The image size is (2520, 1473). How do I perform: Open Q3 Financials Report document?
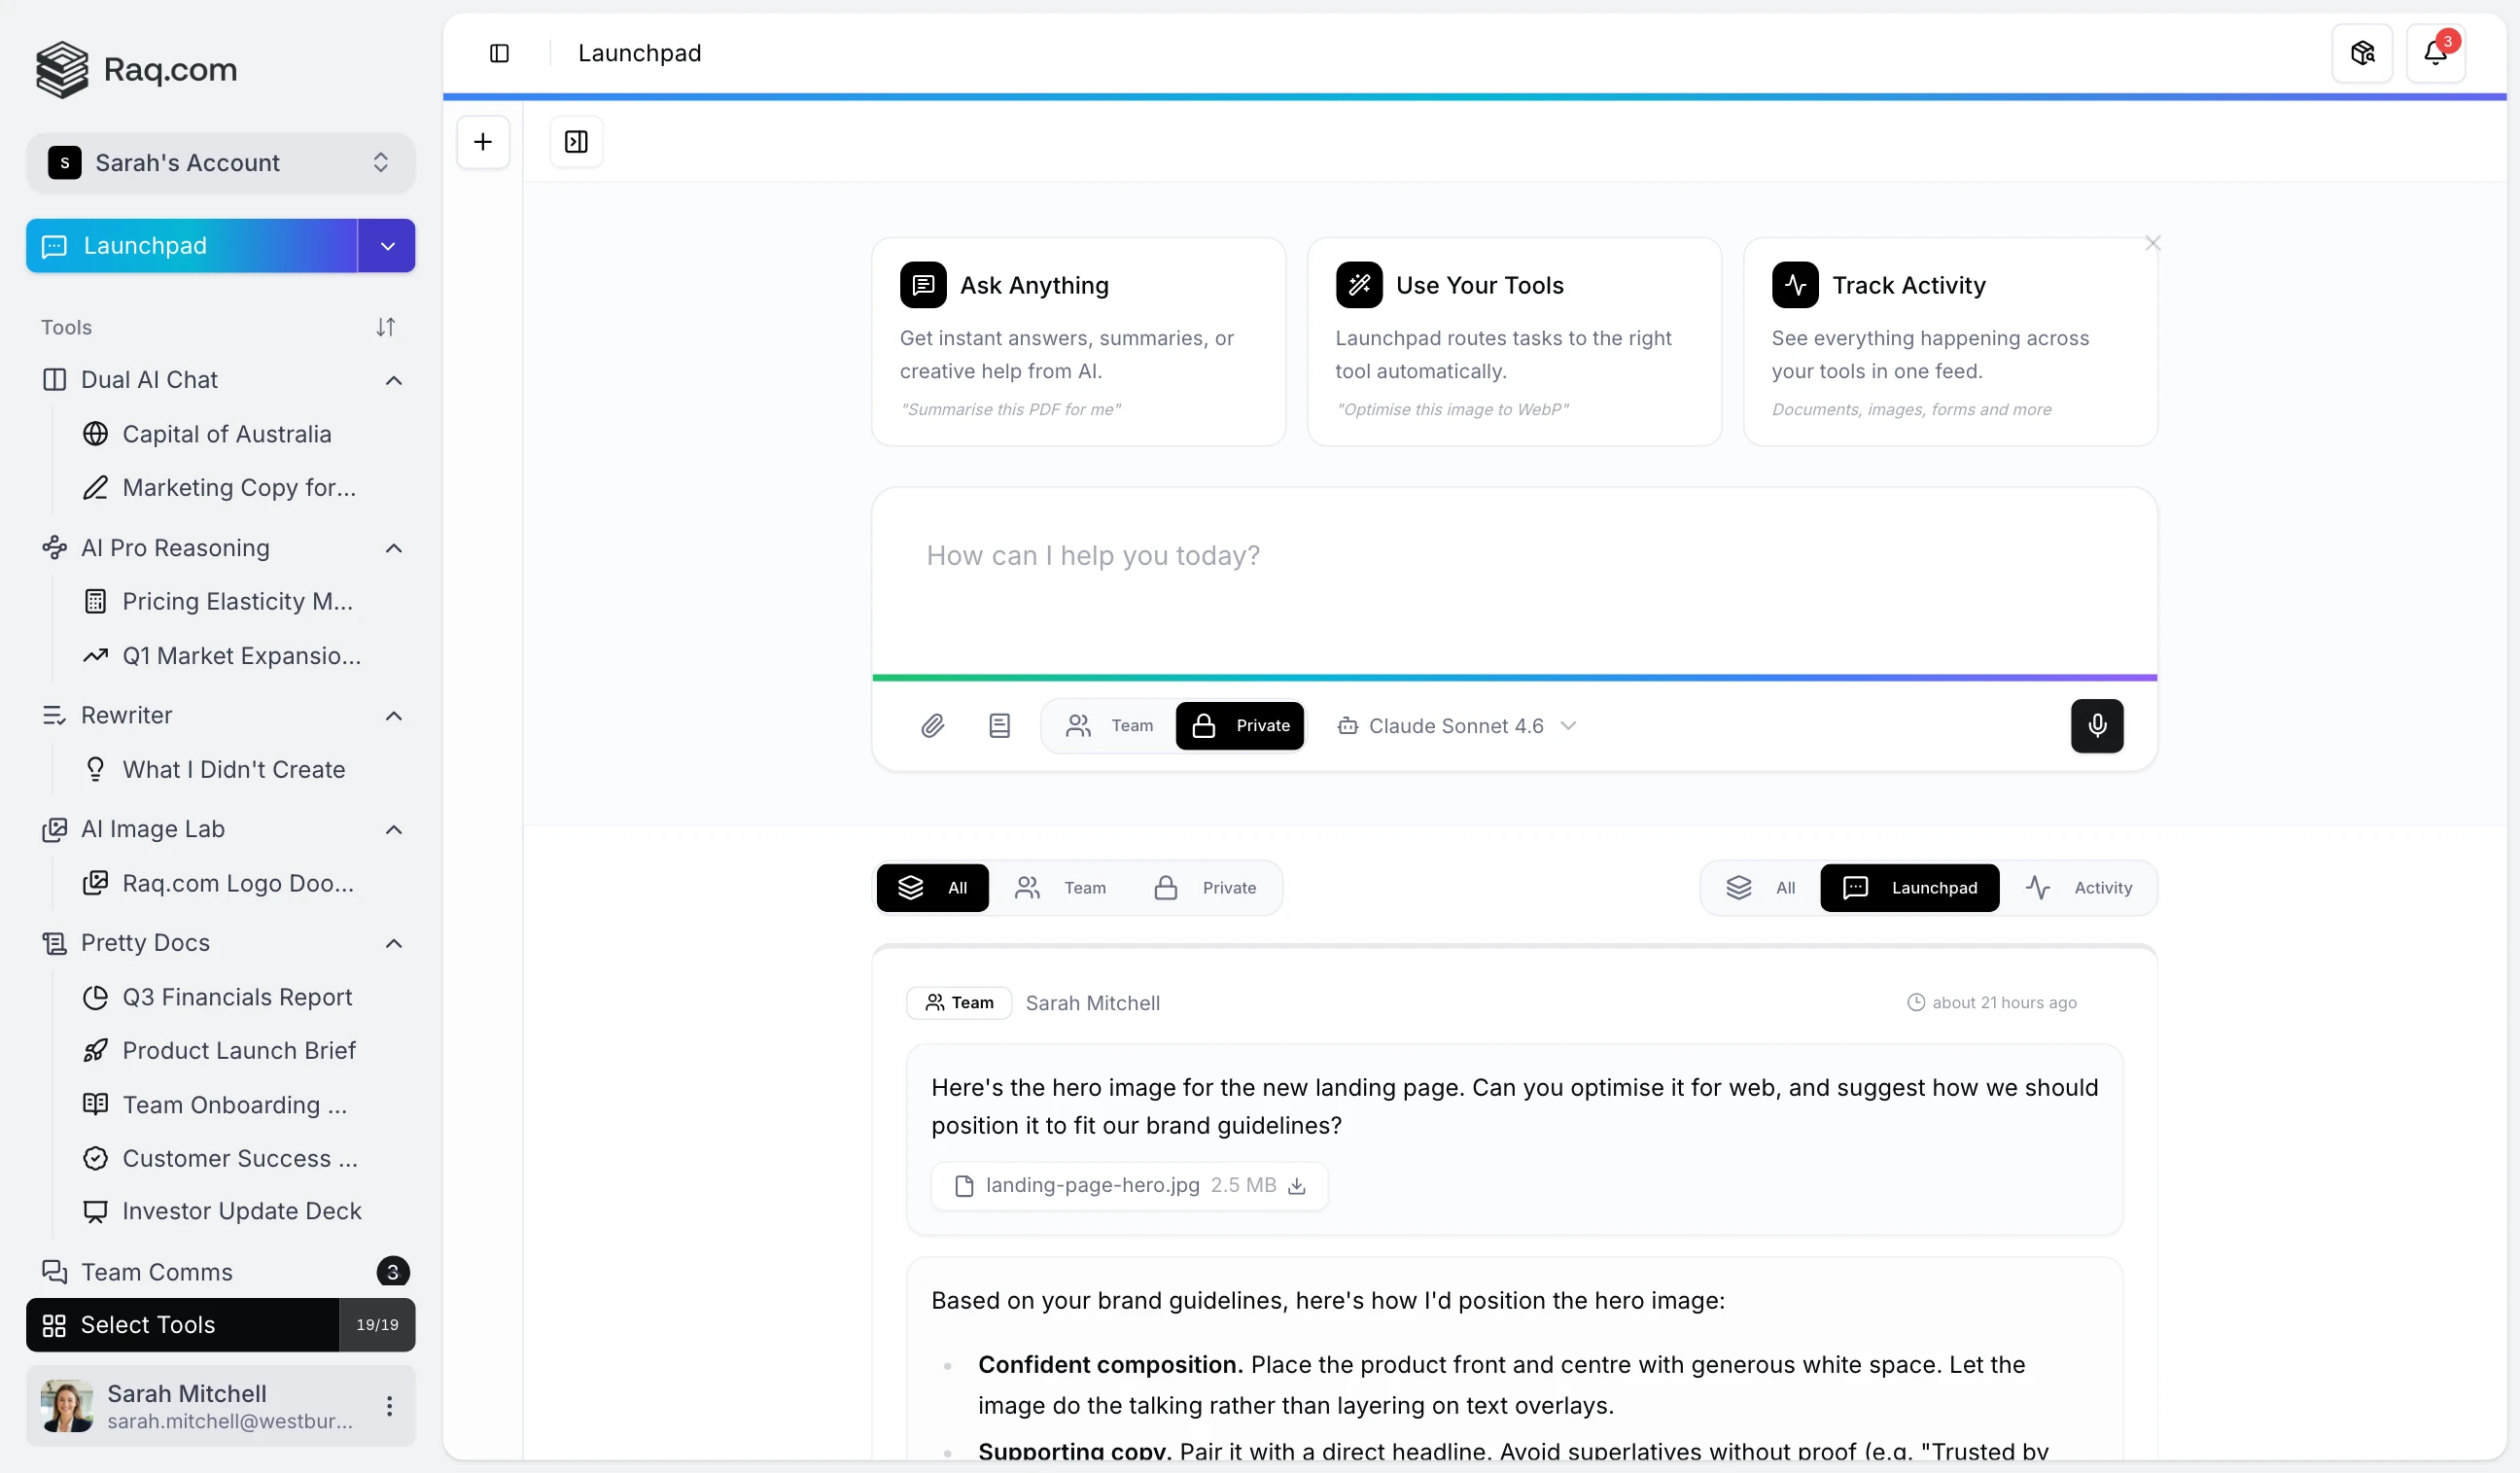(x=237, y=997)
